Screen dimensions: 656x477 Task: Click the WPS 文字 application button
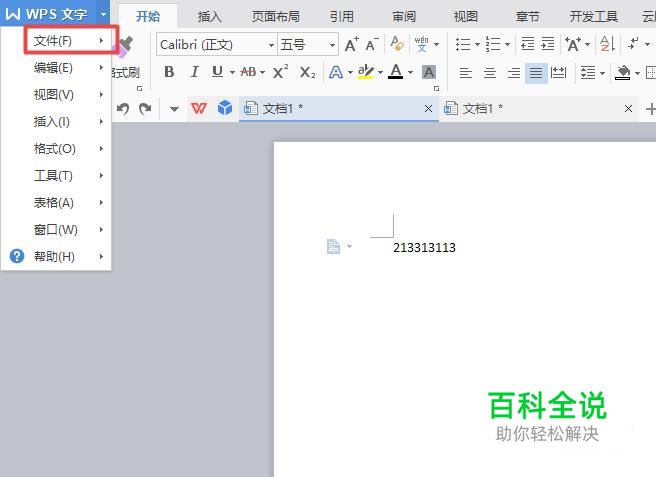point(47,14)
